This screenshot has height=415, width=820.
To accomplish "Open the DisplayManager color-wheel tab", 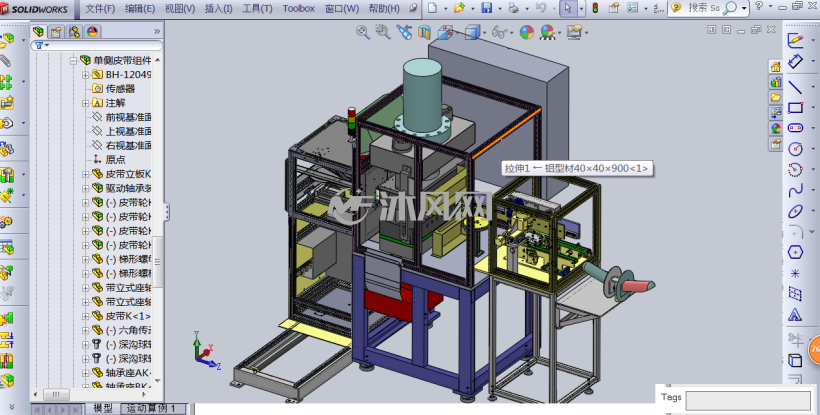I will (92, 32).
